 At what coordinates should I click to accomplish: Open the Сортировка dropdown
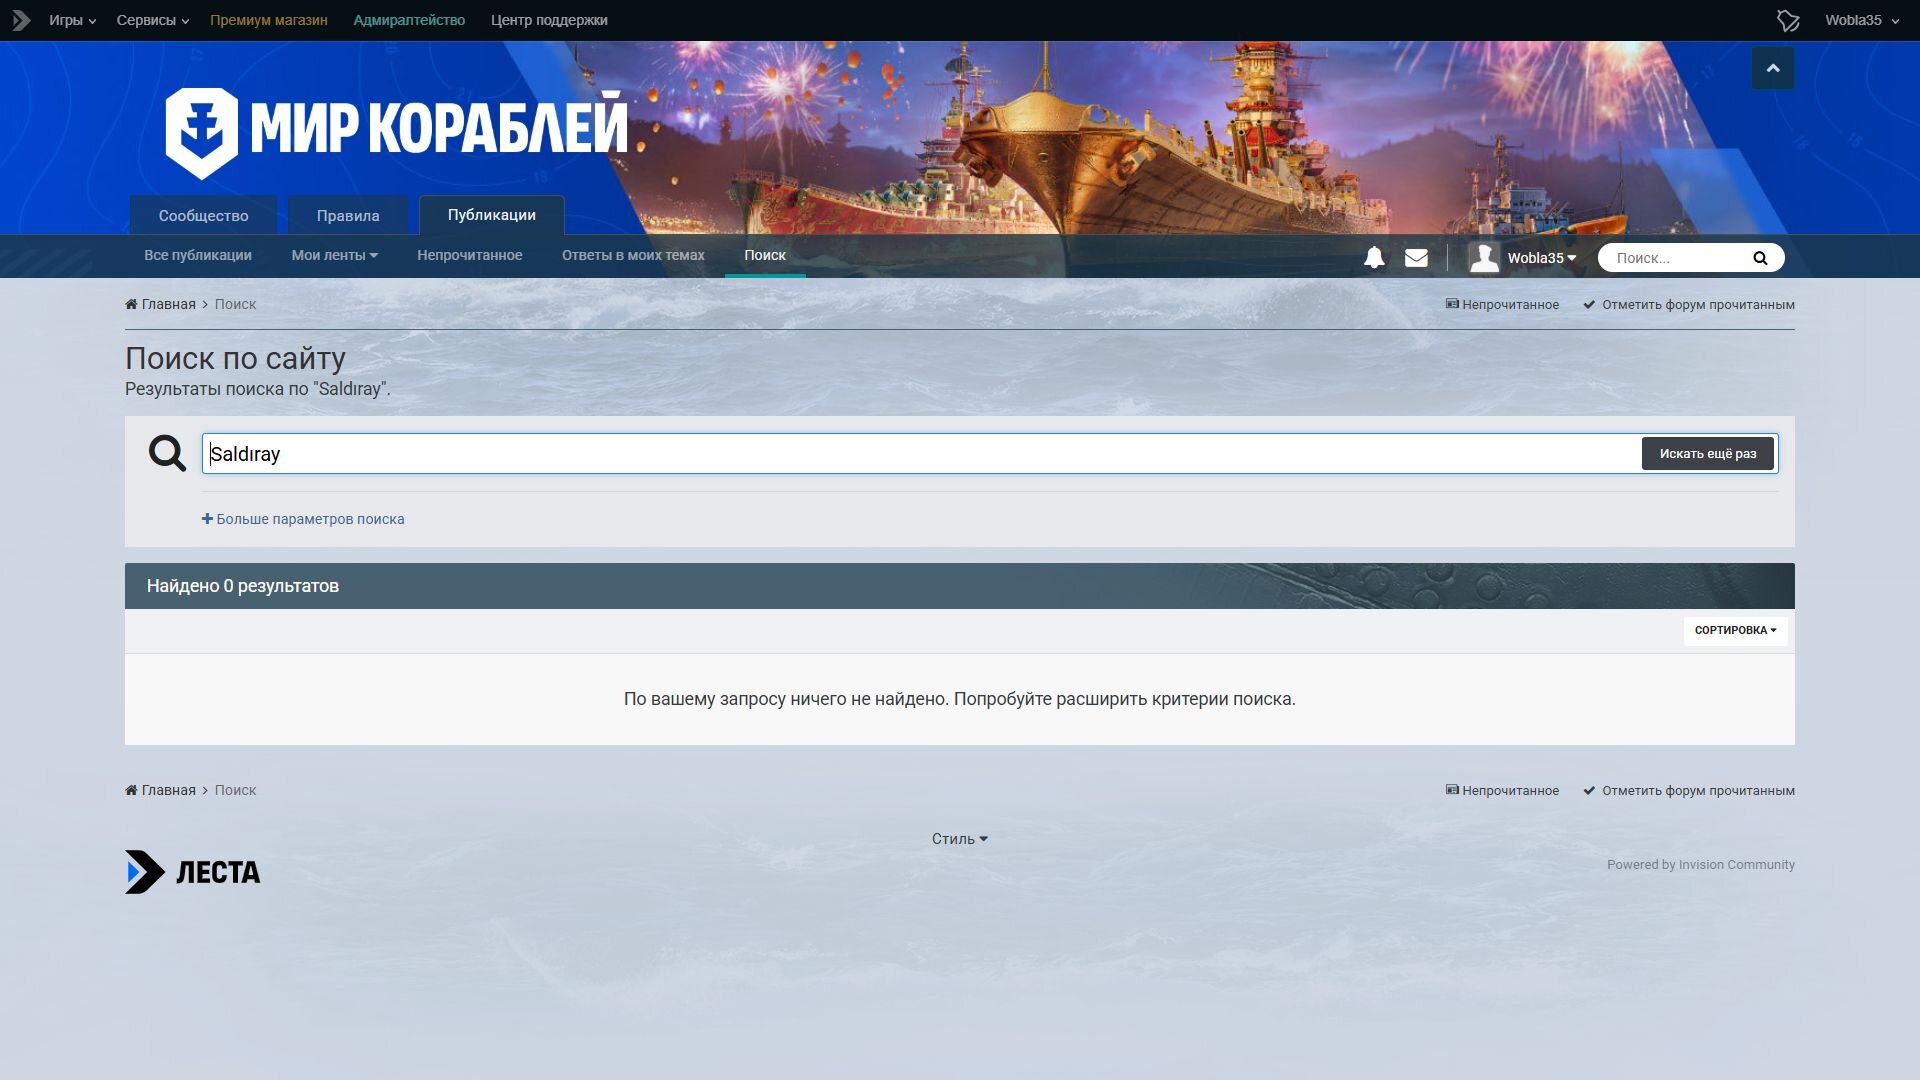[1735, 630]
